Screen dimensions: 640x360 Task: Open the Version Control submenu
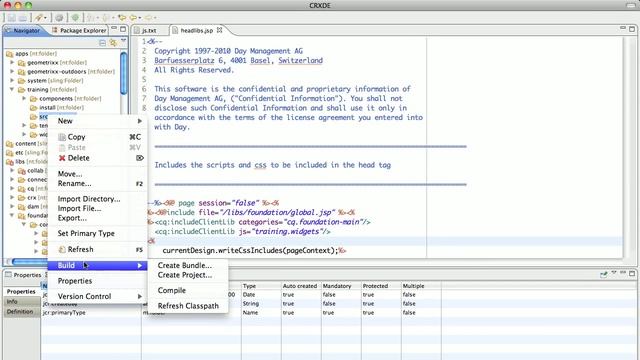click(x=98, y=296)
